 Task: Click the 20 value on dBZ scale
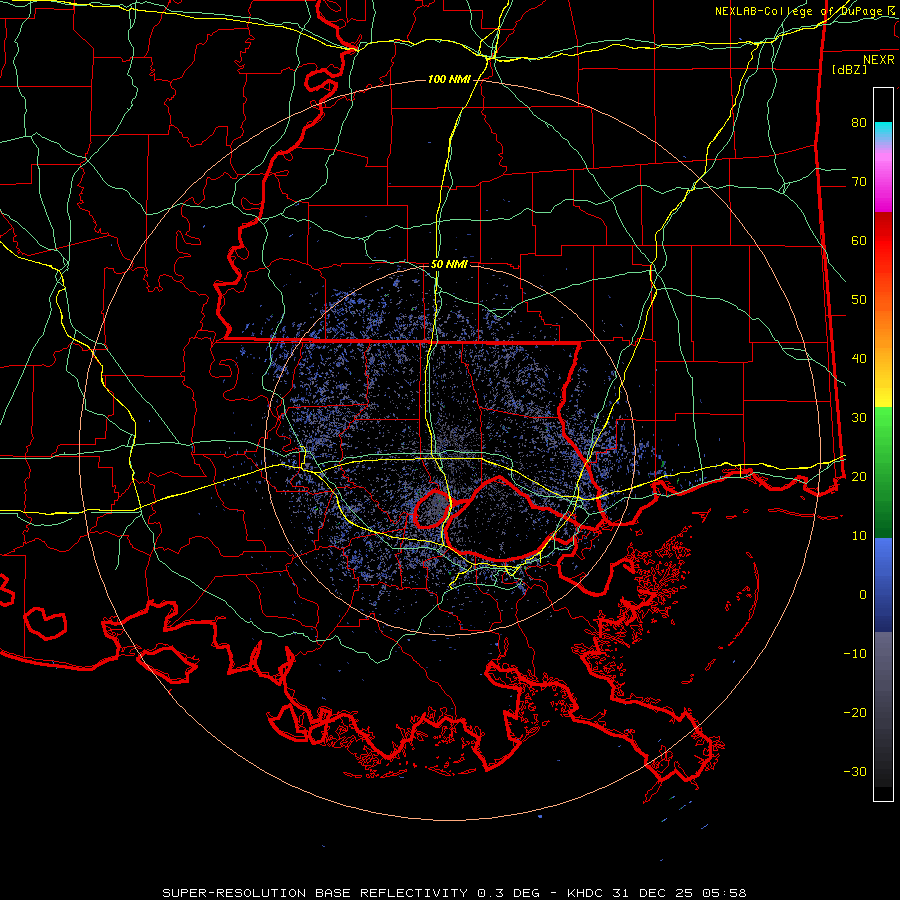point(859,476)
